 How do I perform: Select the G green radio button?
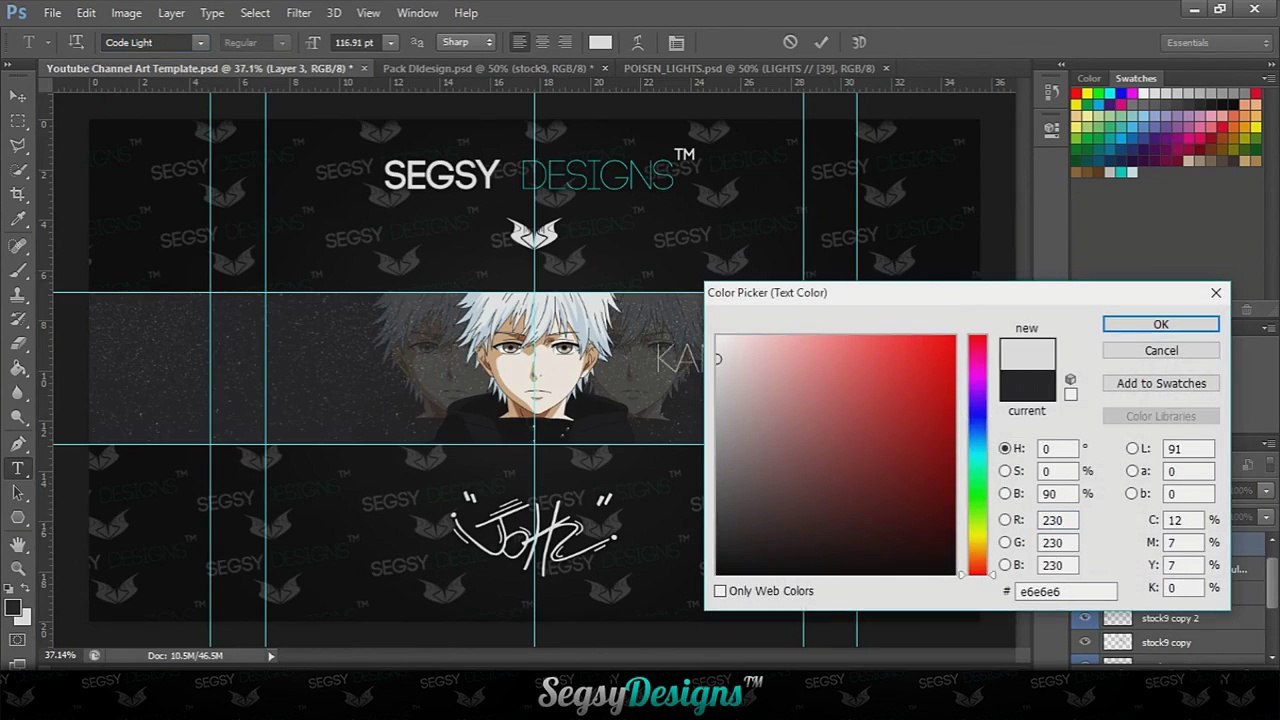pyautogui.click(x=1005, y=542)
